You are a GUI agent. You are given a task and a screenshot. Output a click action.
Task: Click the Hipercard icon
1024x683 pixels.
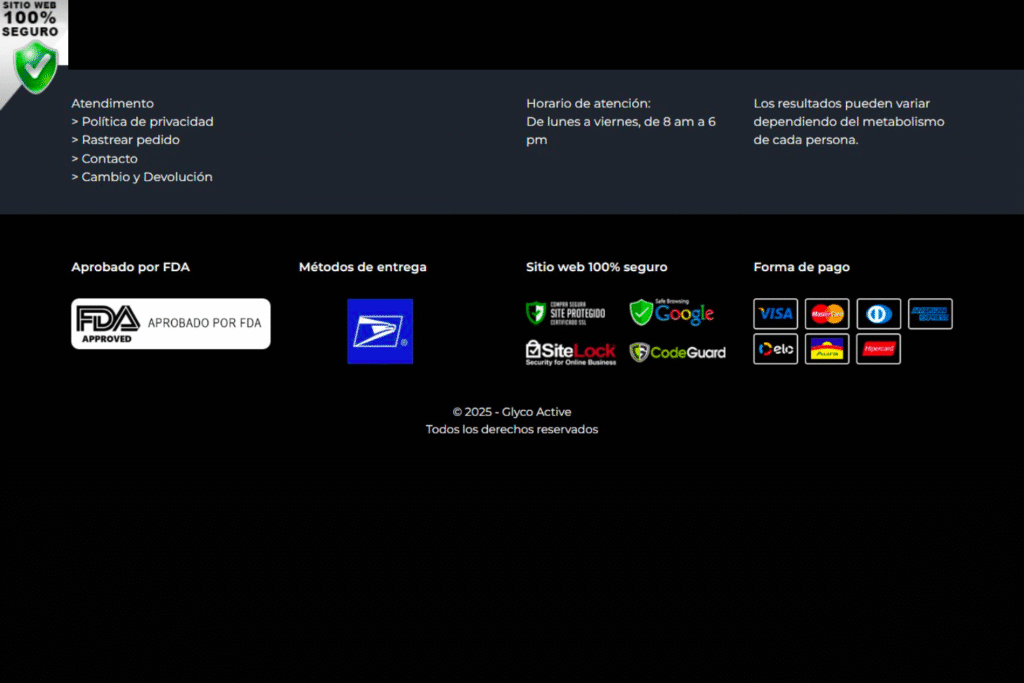click(878, 349)
